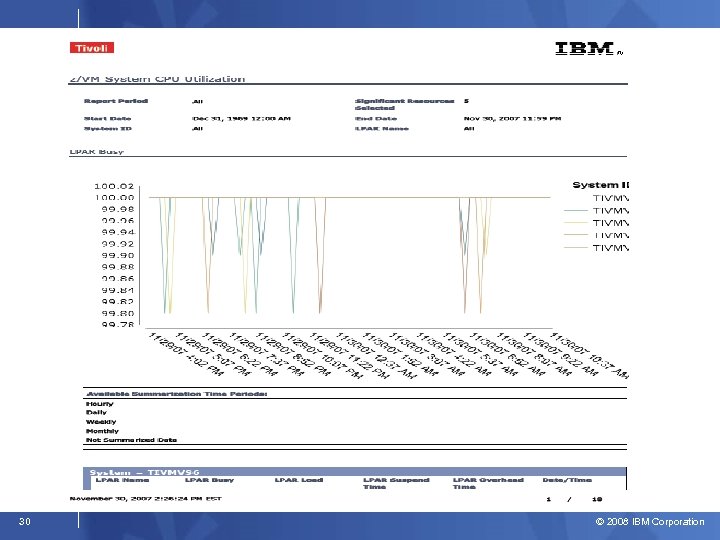Click the LPAR Overhead Time column header
This screenshot has height=540, width=720.
pyautogui.click(x=488, y=483)
